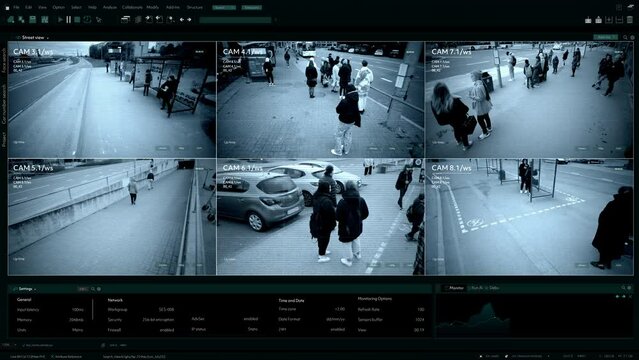This screenshot has height=360, width=639.
Task: Click green button above CAM 7.1 feed
Action: coord(605,37)
